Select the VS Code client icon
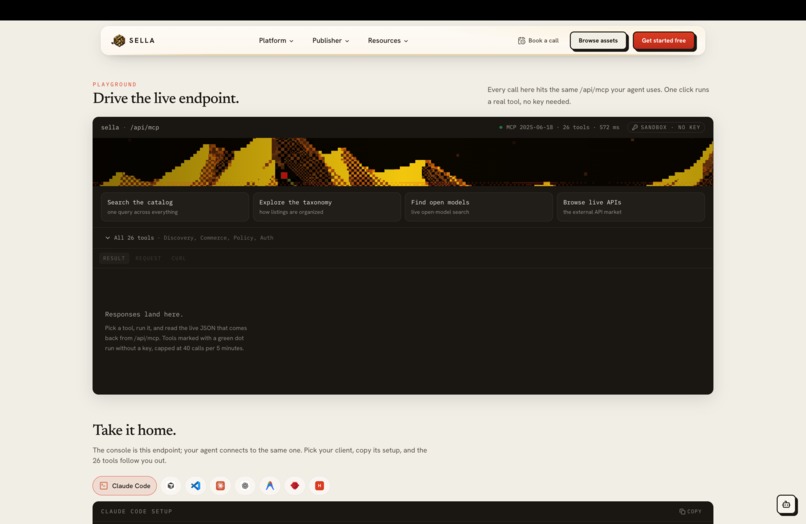The width and height of the screenshot is (806, 524). tap(195, 485)
